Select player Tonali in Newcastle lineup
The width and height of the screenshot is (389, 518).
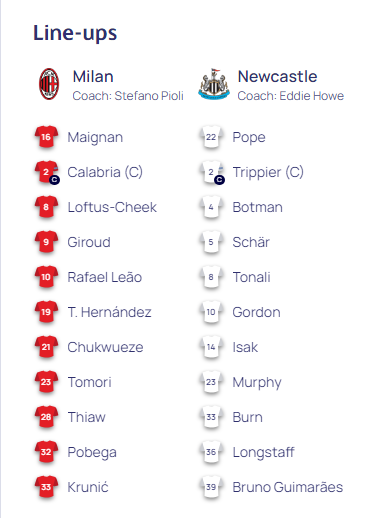click(x=251, y=277)
